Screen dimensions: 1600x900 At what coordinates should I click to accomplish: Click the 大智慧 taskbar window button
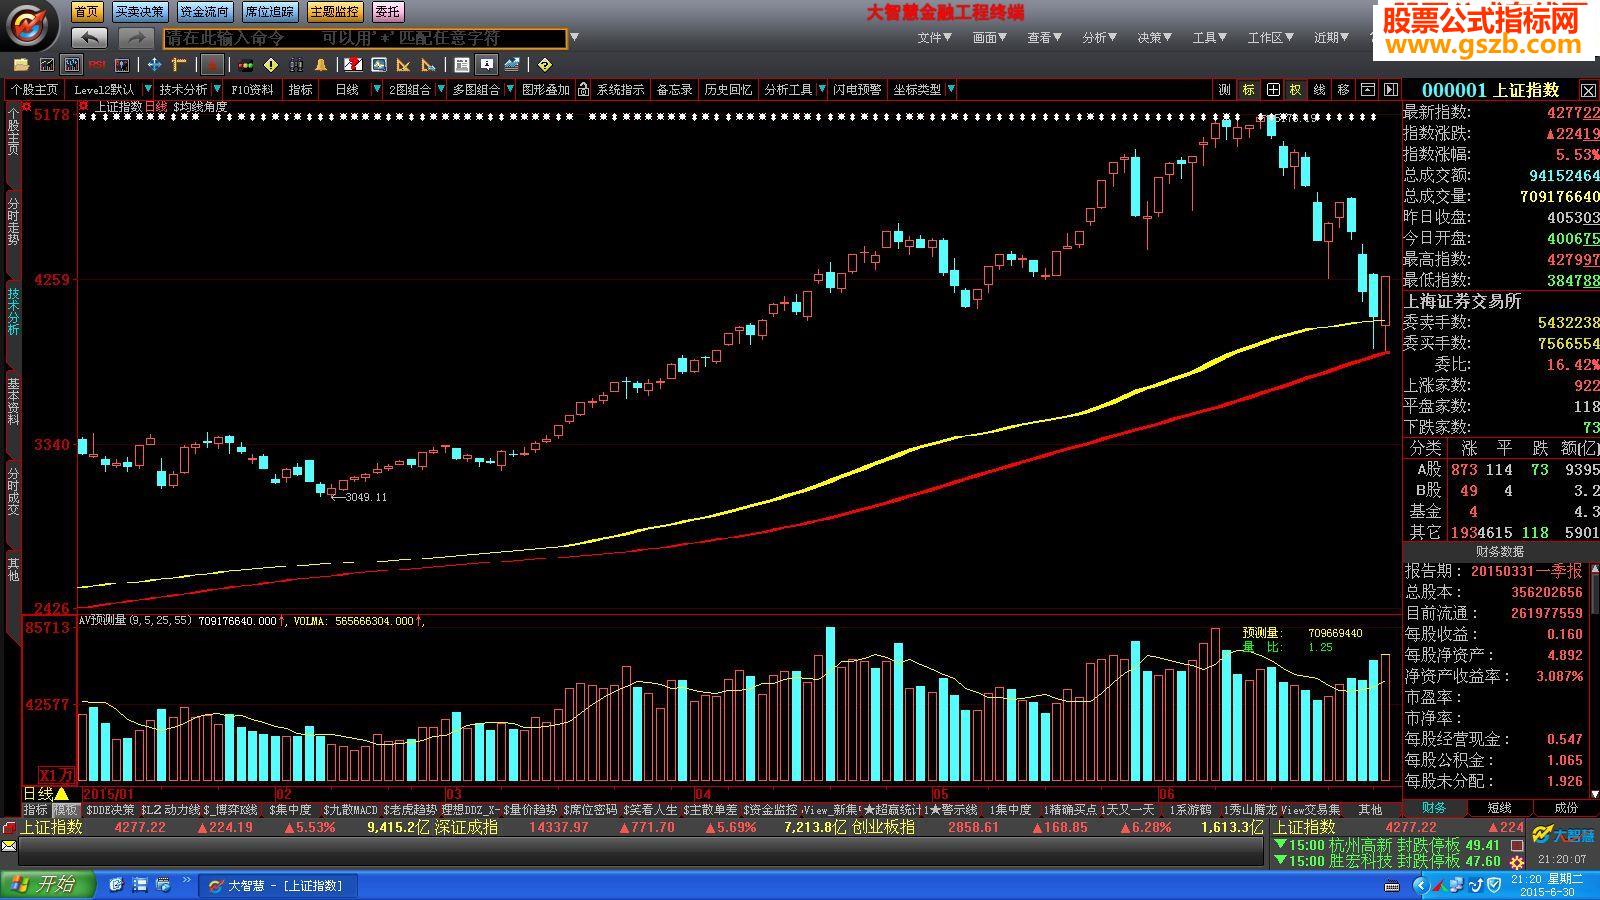click(x=277, y=885)
